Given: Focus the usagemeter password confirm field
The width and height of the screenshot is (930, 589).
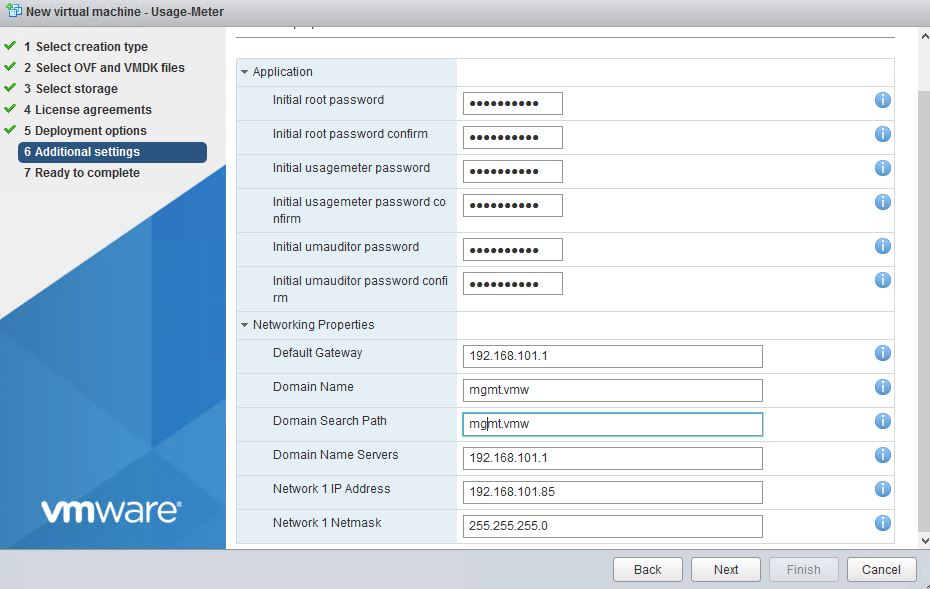Looking at the screenshot, I should (512, 205).
